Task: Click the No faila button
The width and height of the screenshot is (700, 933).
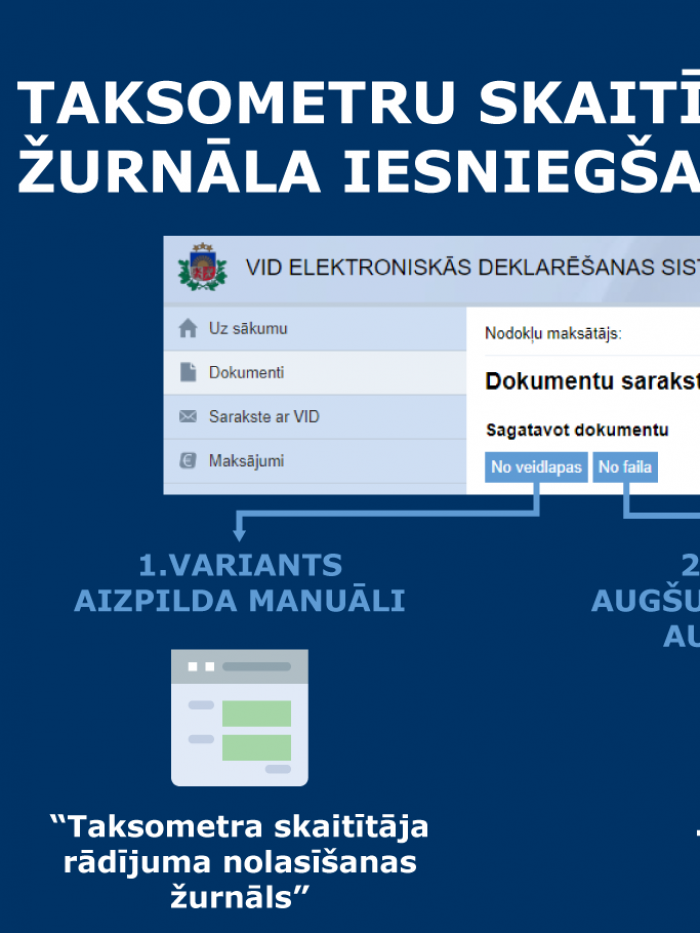Action: [x=625, y=467]
